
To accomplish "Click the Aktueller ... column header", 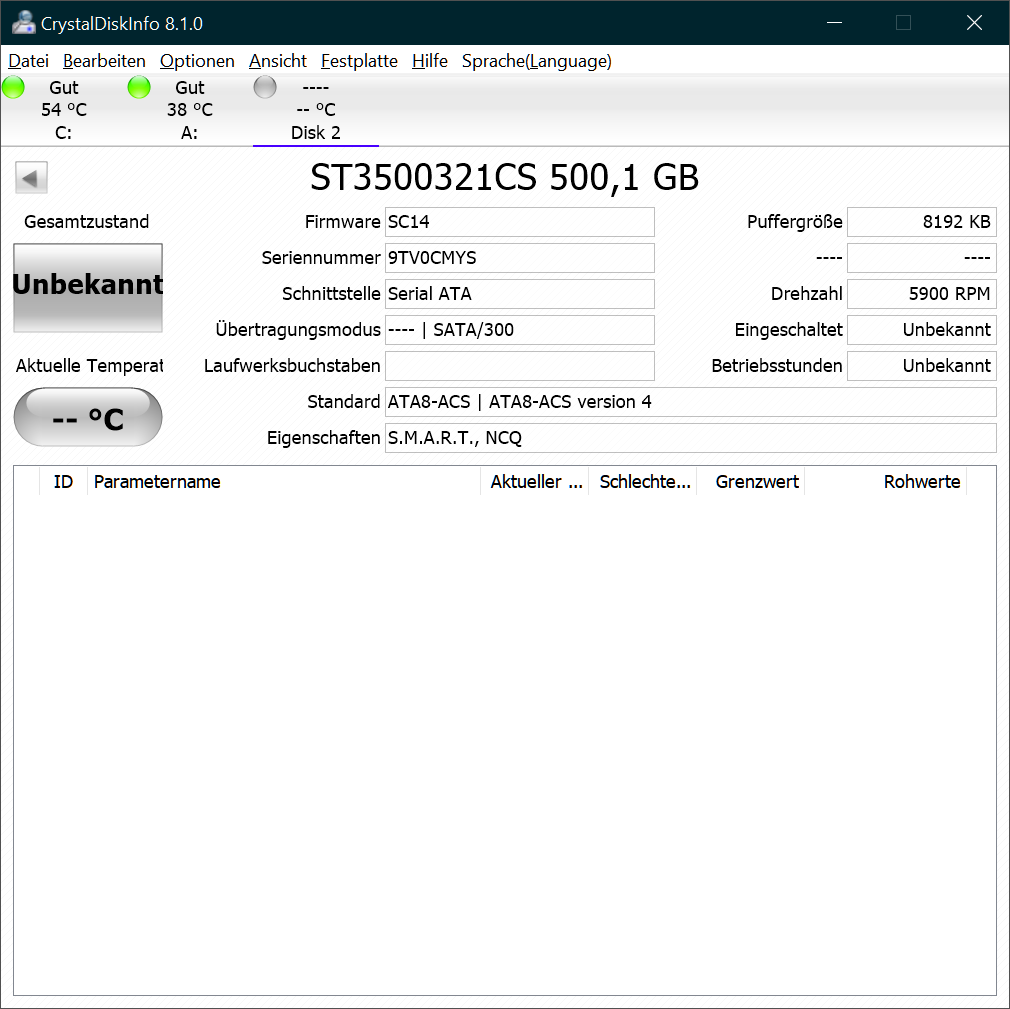I will pos(535,482).
